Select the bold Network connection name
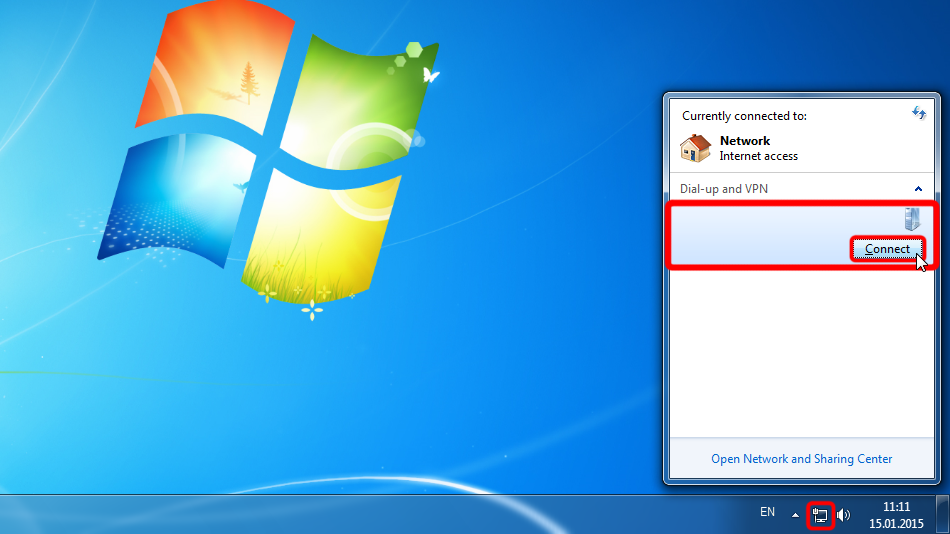 745,141
